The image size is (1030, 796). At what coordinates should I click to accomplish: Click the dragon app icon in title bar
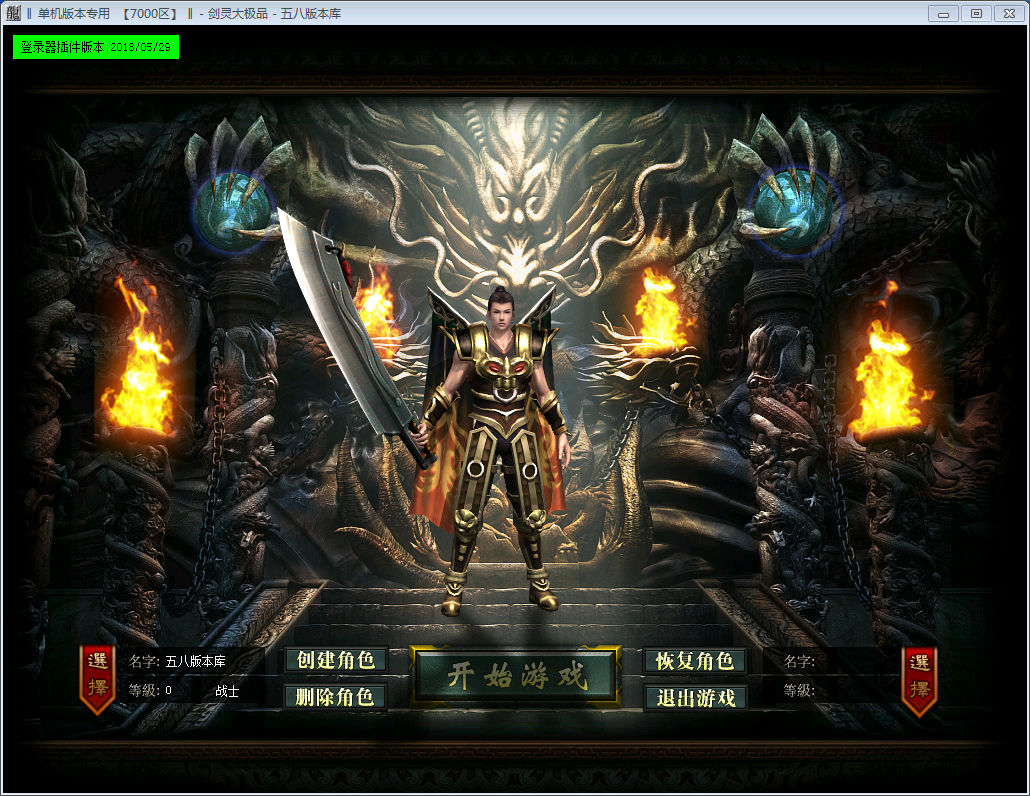pyautogui.click(x=13, y=12)
